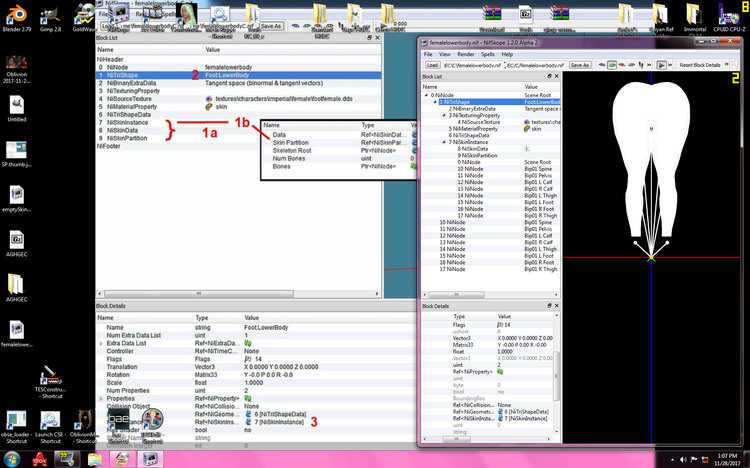Screen dimensions: 750x468
Task: Expand the front toolbar overflow chevron after Reset Block Details
Action: 727,65
